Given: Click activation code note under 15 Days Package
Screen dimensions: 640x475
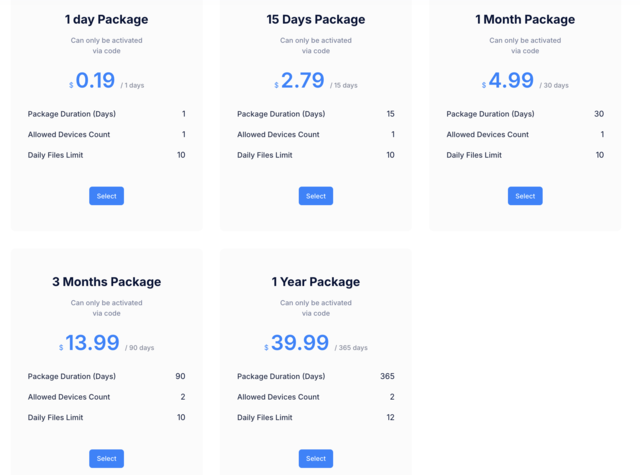Looking at the screenshot, I should tap(316, 45).
